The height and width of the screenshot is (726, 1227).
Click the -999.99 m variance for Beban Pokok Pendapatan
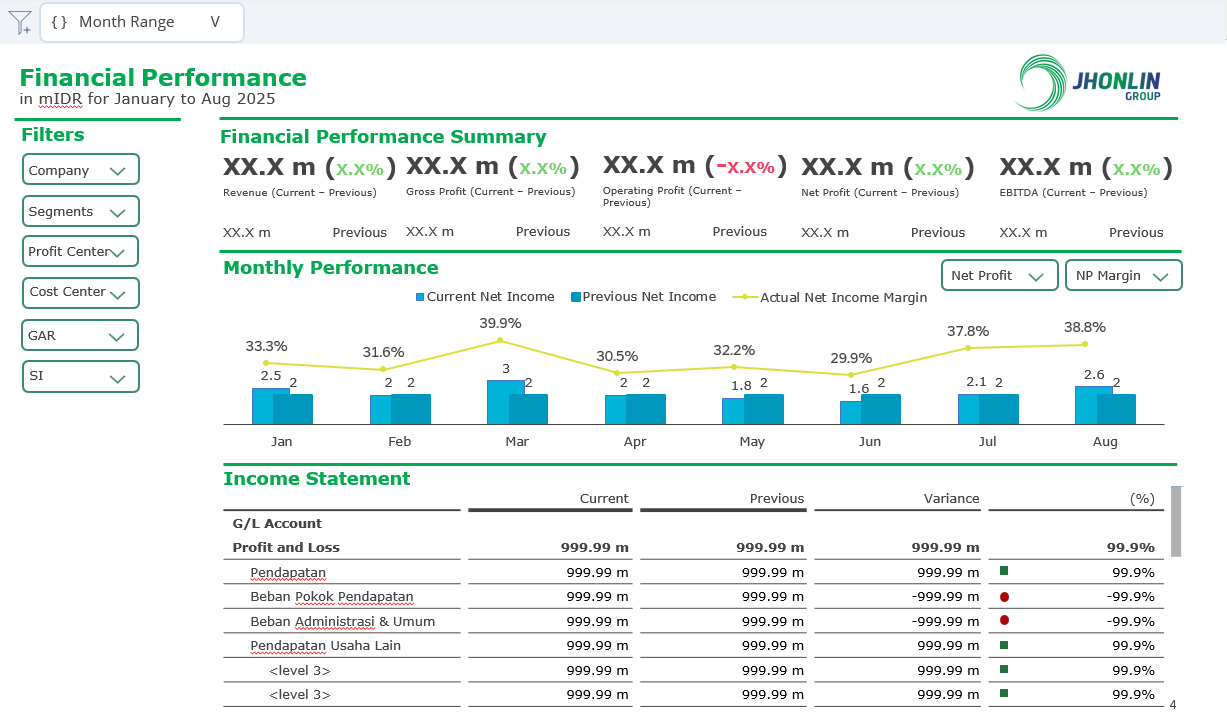tap(945, 596)
